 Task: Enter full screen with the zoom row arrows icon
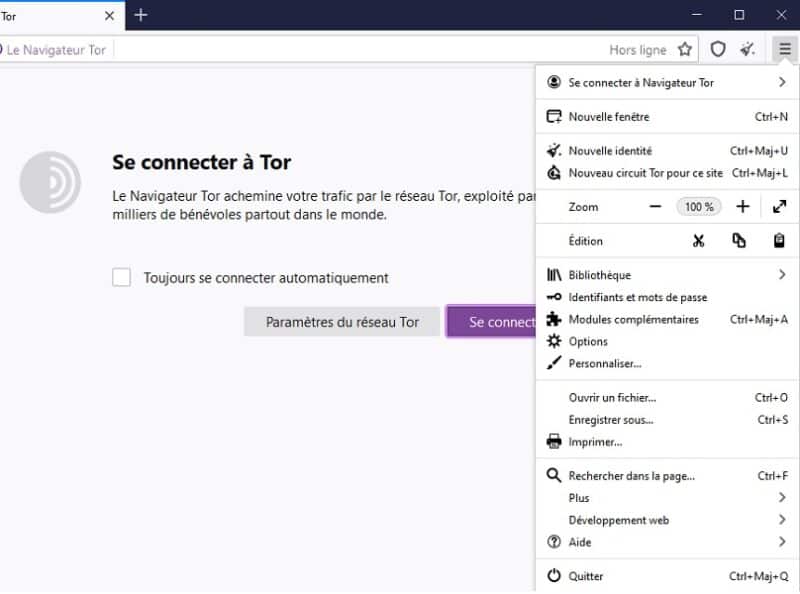coord(779,207)
